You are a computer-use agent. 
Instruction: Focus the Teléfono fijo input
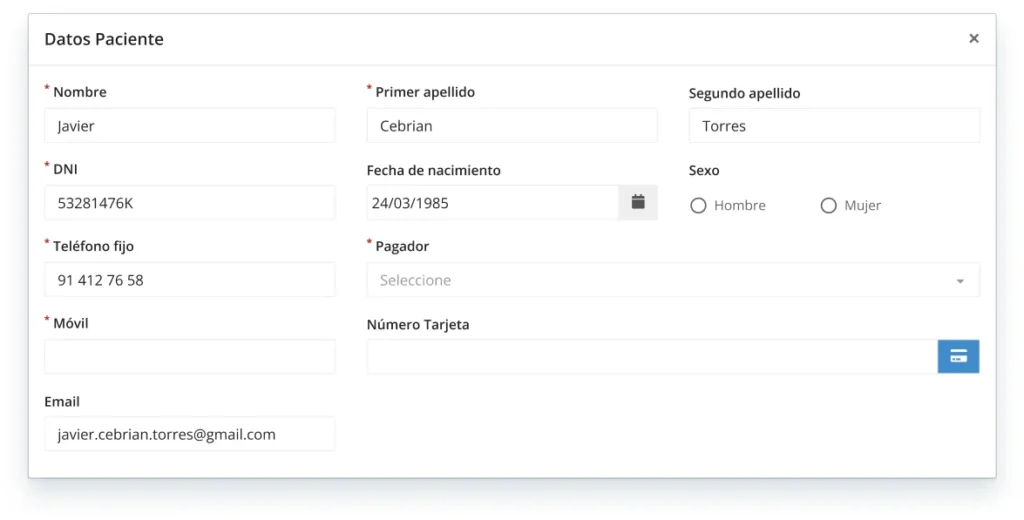[x=190, y=280]
